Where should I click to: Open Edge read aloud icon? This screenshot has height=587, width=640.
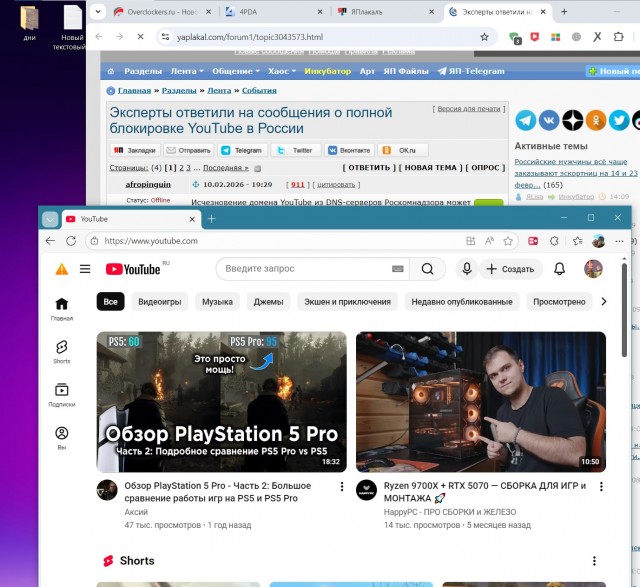pos(489,241)
